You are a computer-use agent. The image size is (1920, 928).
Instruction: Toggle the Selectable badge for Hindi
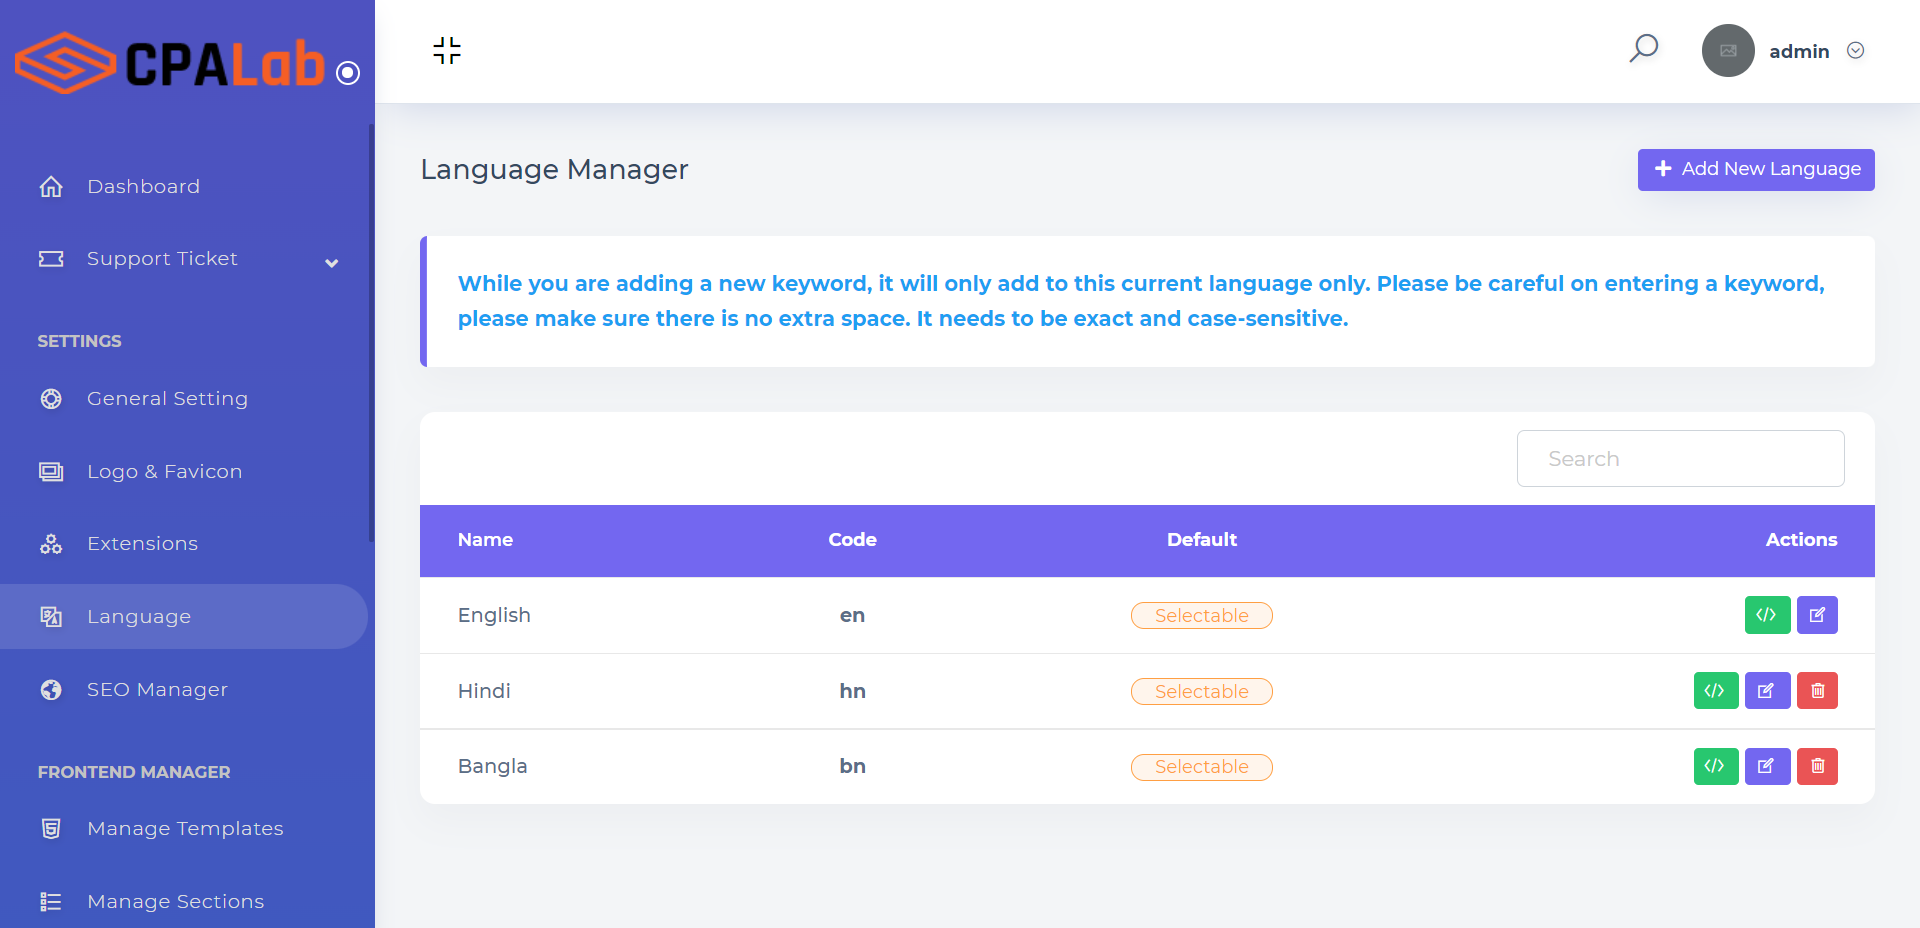tap(1201, 692)
